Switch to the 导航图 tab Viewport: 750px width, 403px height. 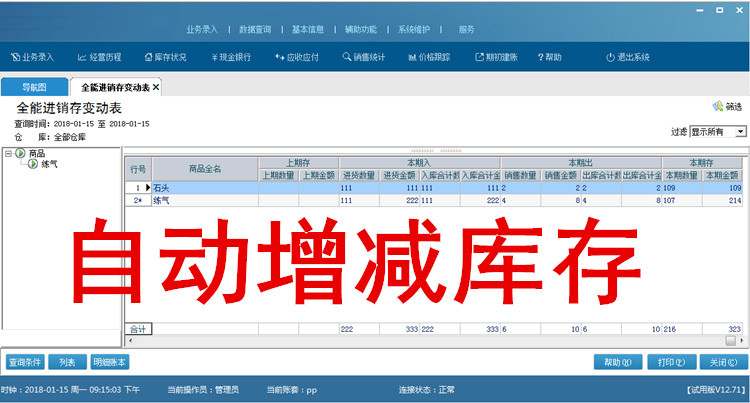point(34,88)
